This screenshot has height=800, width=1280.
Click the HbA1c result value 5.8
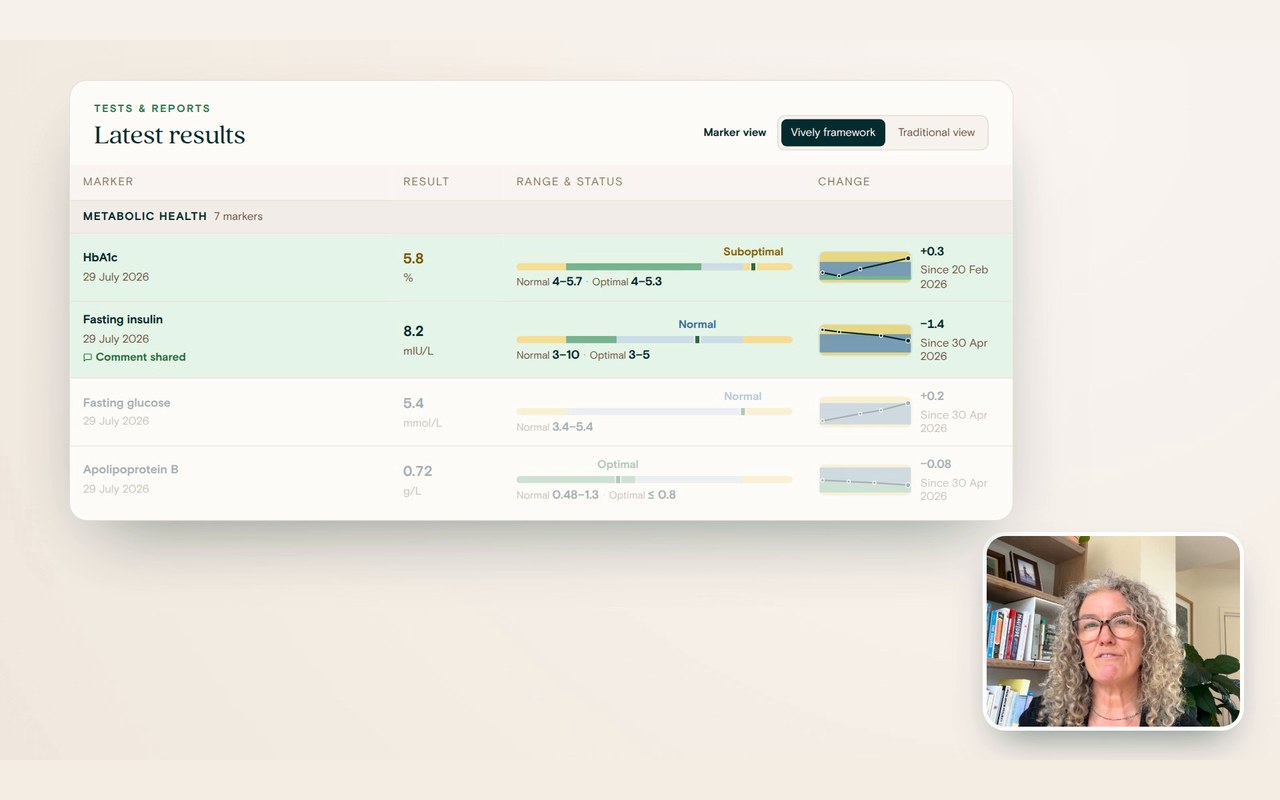(x=413, y=259)
